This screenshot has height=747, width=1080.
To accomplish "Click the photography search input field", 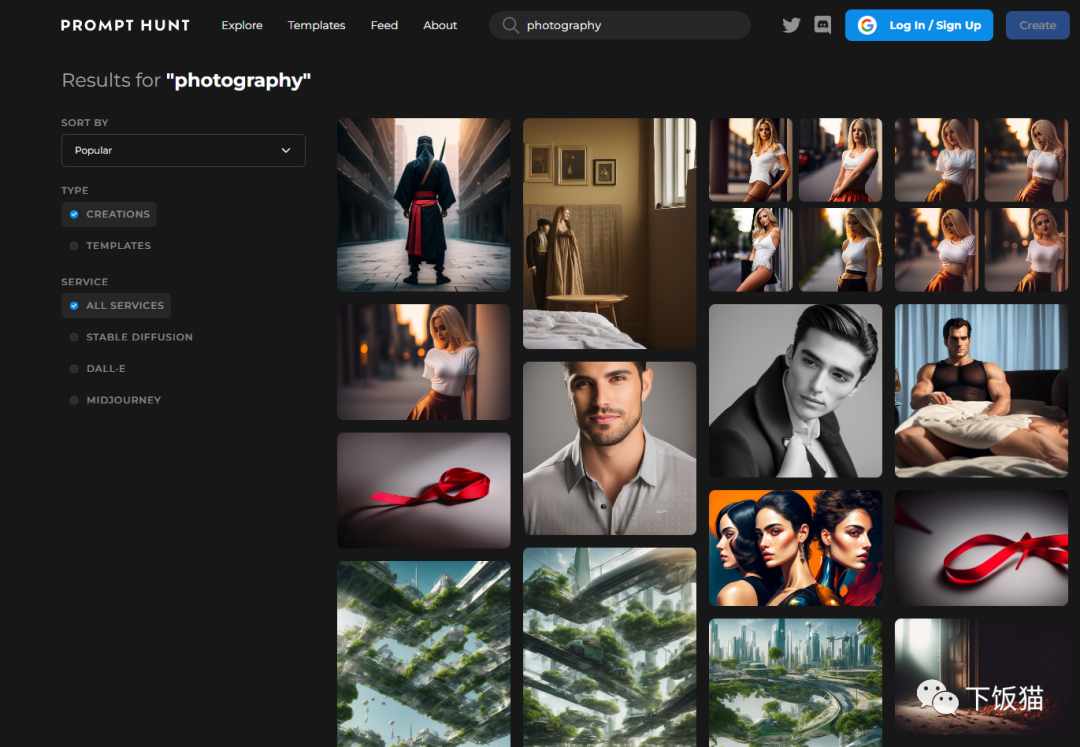I will pos(620,25).
